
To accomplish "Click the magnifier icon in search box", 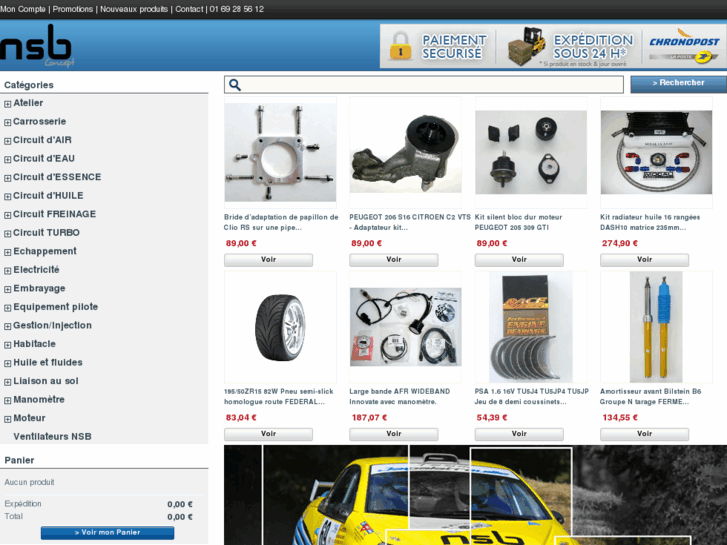I will 235,85.
